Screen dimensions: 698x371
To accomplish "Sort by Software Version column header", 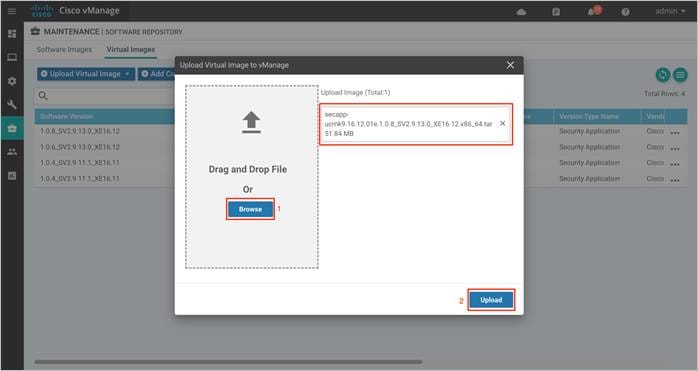I will tap(66, 116).
